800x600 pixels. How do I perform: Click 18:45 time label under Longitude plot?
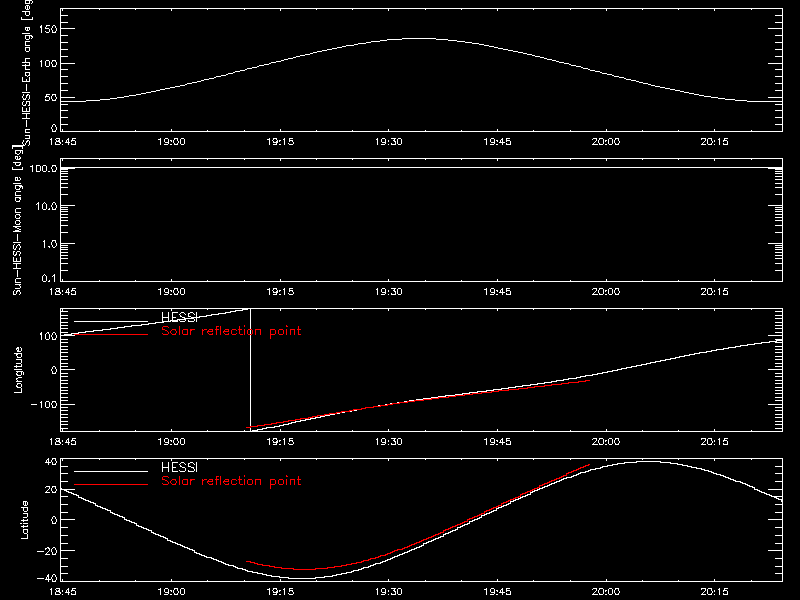tap(63, 441)
